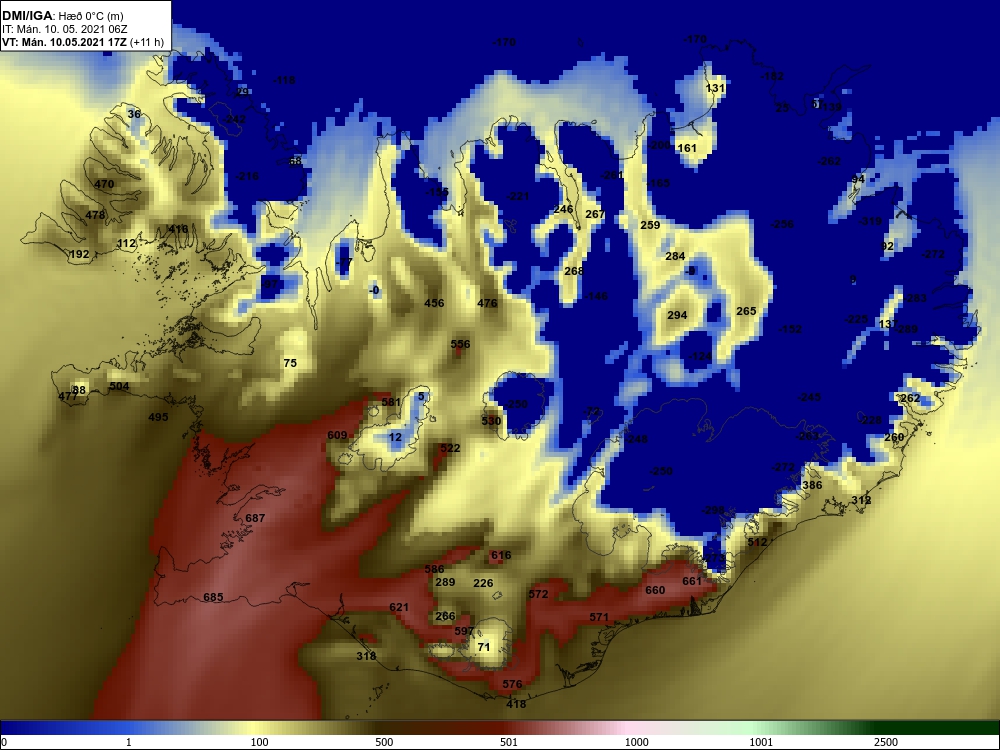Click the map value 586

coord(434,570)
